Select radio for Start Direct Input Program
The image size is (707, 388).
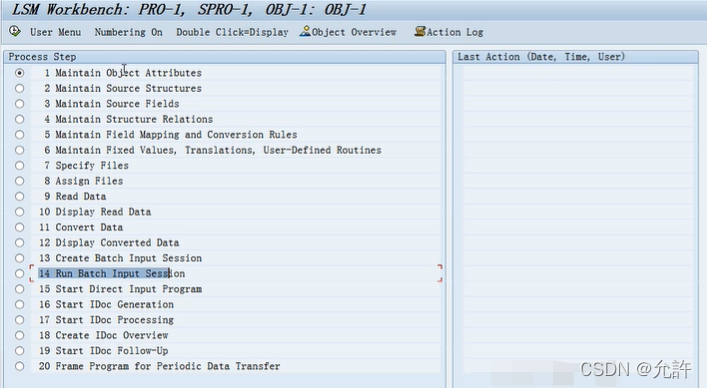(19, 289)
